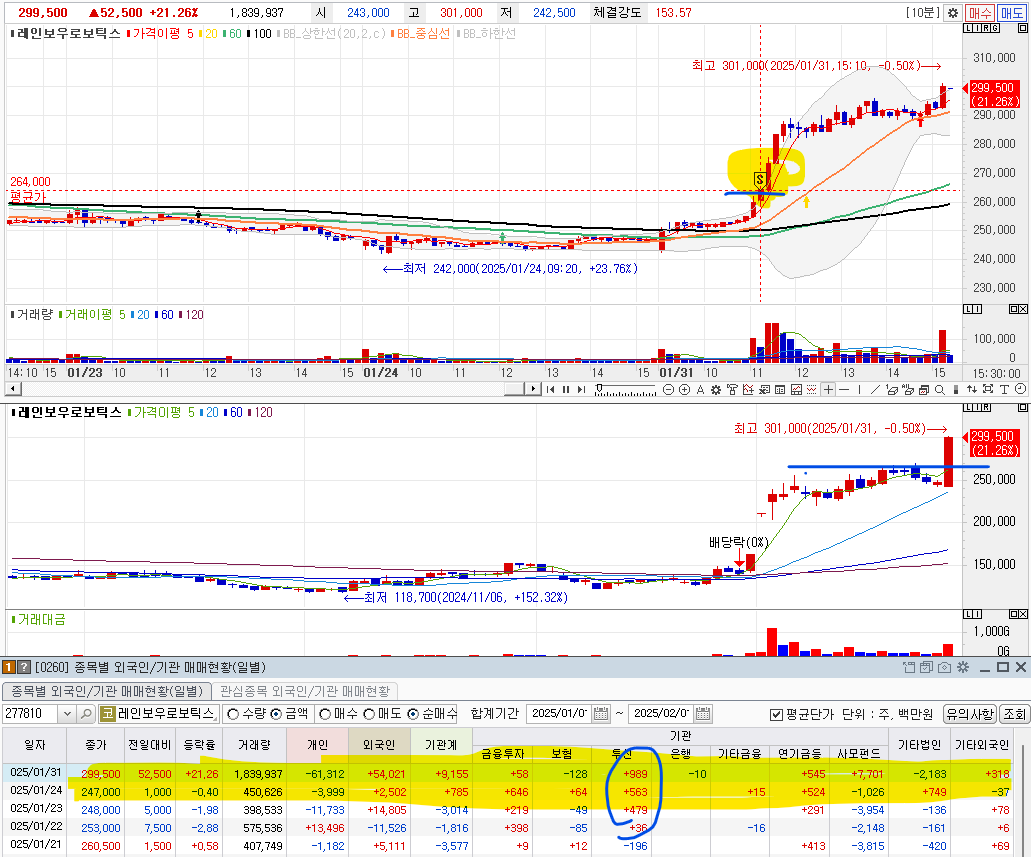Select the diagonal trend line tool
1031x857 pixels.
click(875, 389)
